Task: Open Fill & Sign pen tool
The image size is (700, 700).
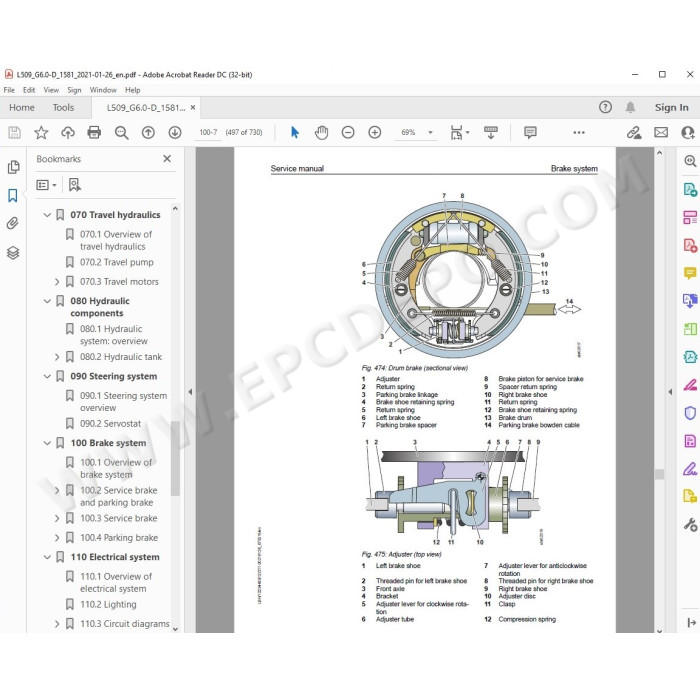Action: [690, 469]
